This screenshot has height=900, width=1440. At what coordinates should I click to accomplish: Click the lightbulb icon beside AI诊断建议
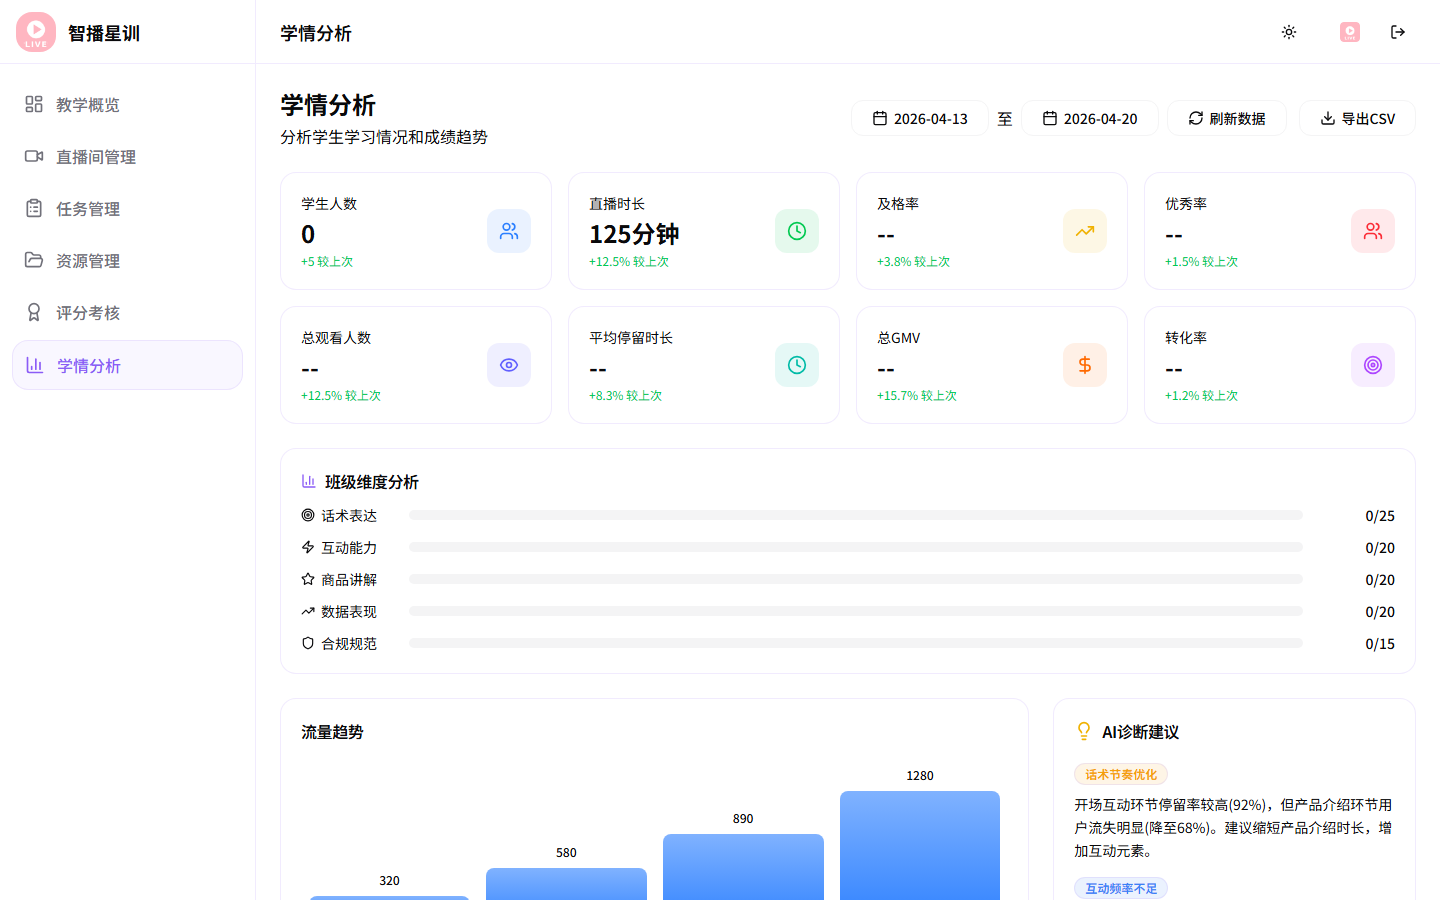click(x=1084, y=732)
